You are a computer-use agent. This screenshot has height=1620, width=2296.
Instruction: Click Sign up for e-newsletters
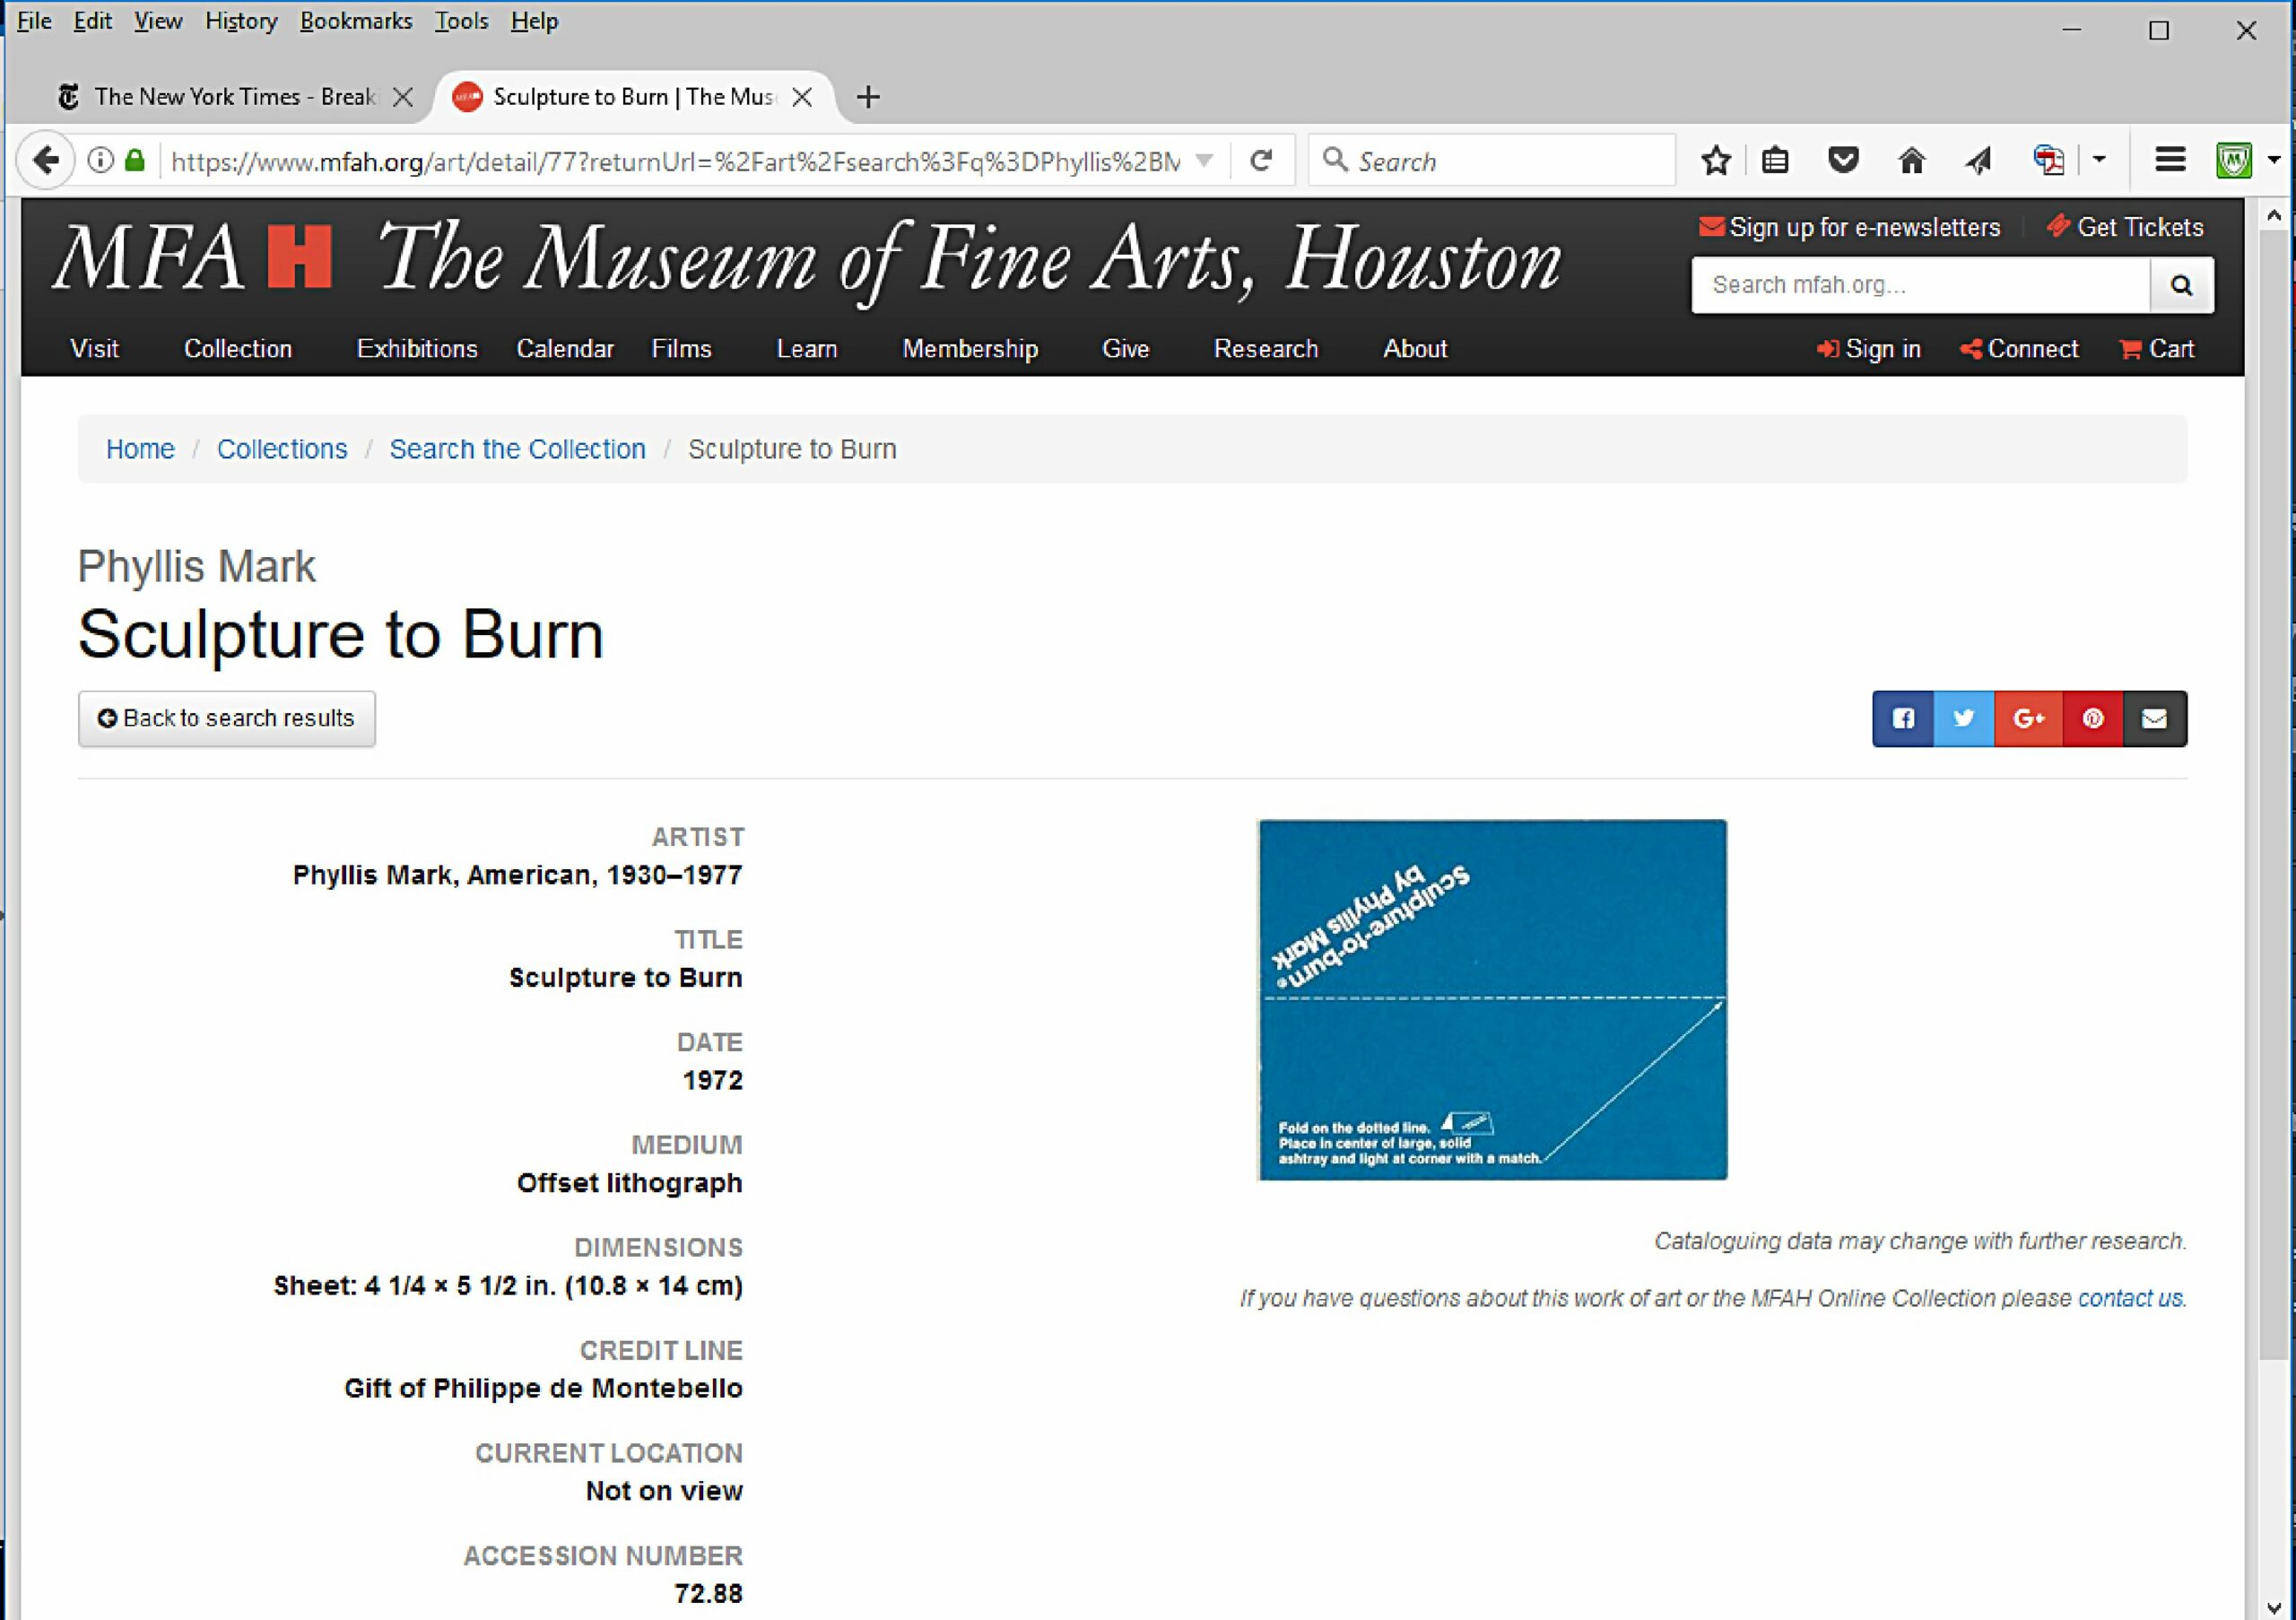pos(1850,227)
